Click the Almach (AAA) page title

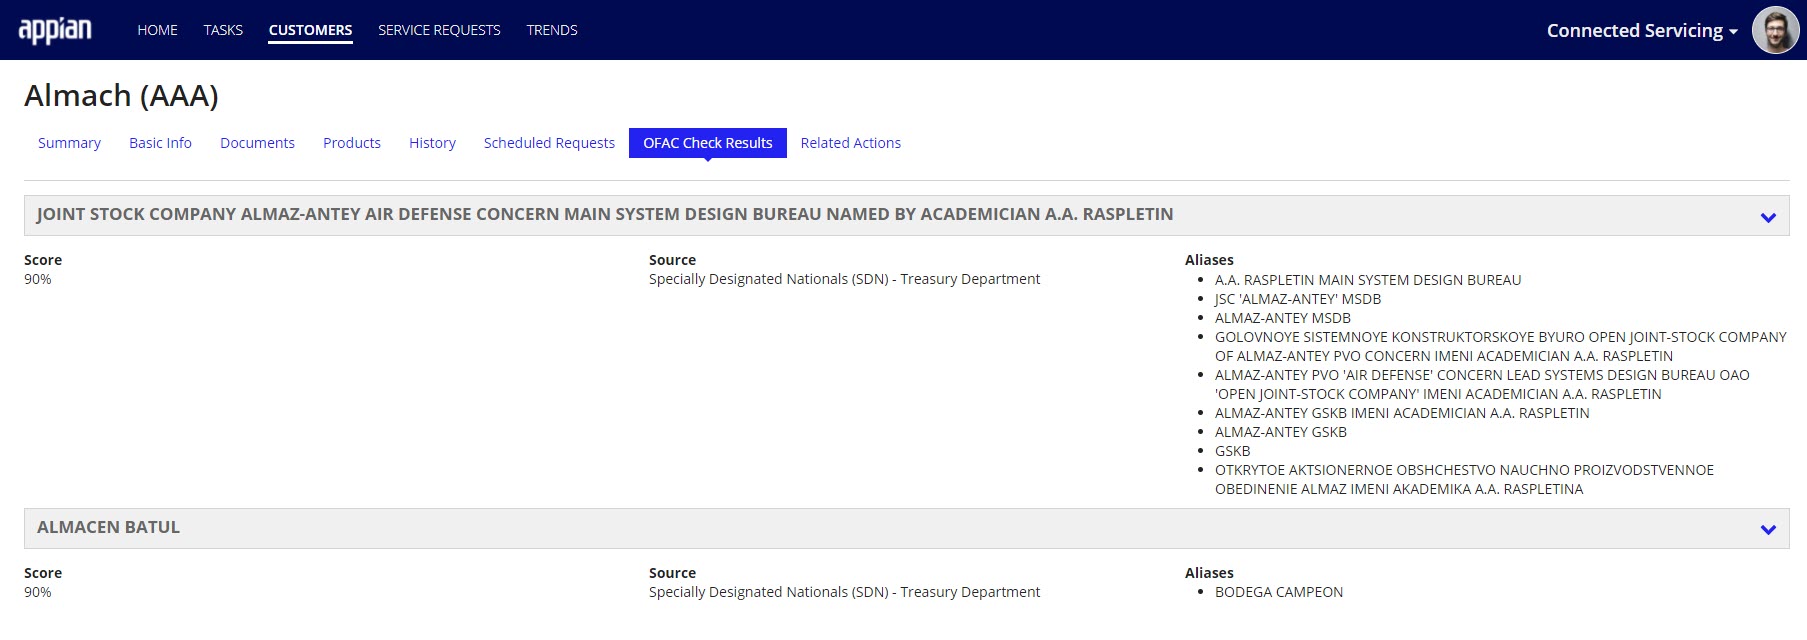121,96
